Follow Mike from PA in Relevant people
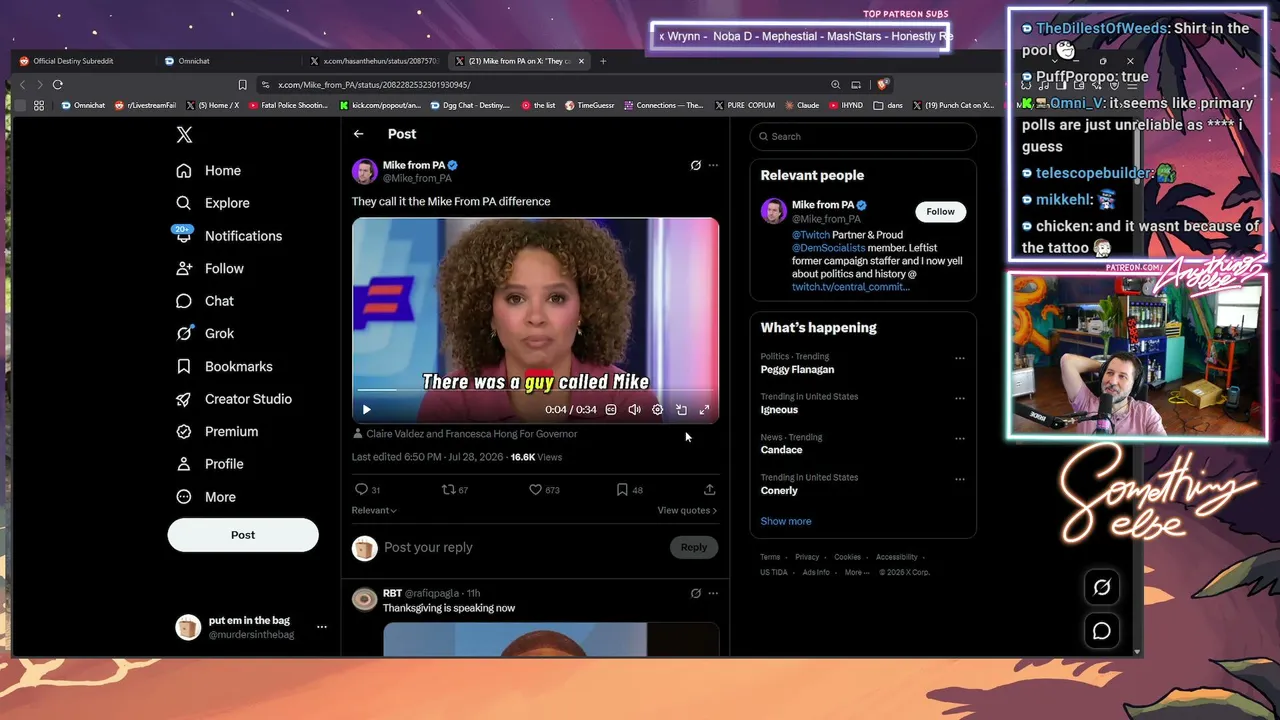The width and height of the screenshot is (1280, 720). [x=940, y=212]
